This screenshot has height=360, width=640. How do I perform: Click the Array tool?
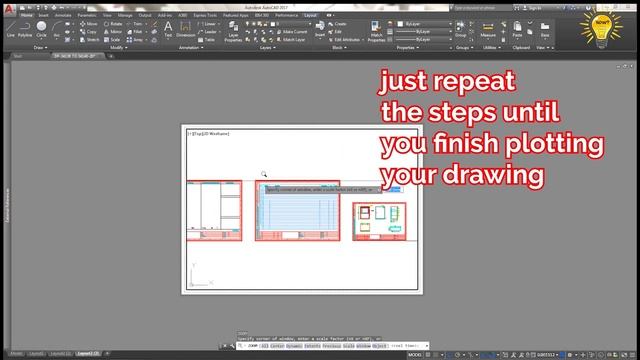135,40
